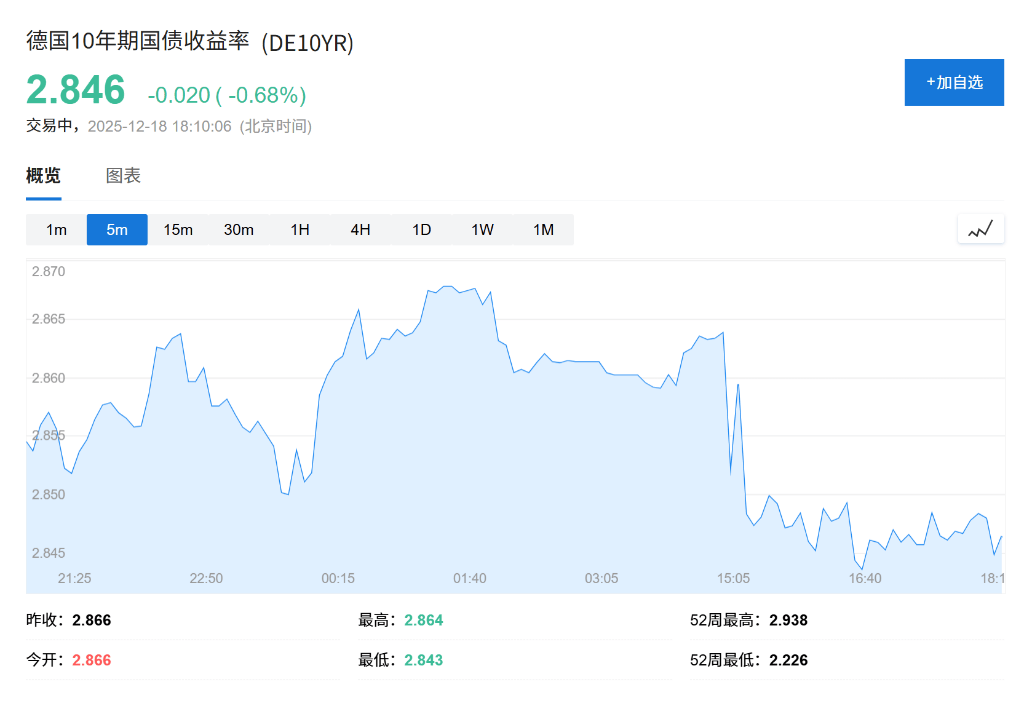Switch chart to 30m interval

click(239, 230)
